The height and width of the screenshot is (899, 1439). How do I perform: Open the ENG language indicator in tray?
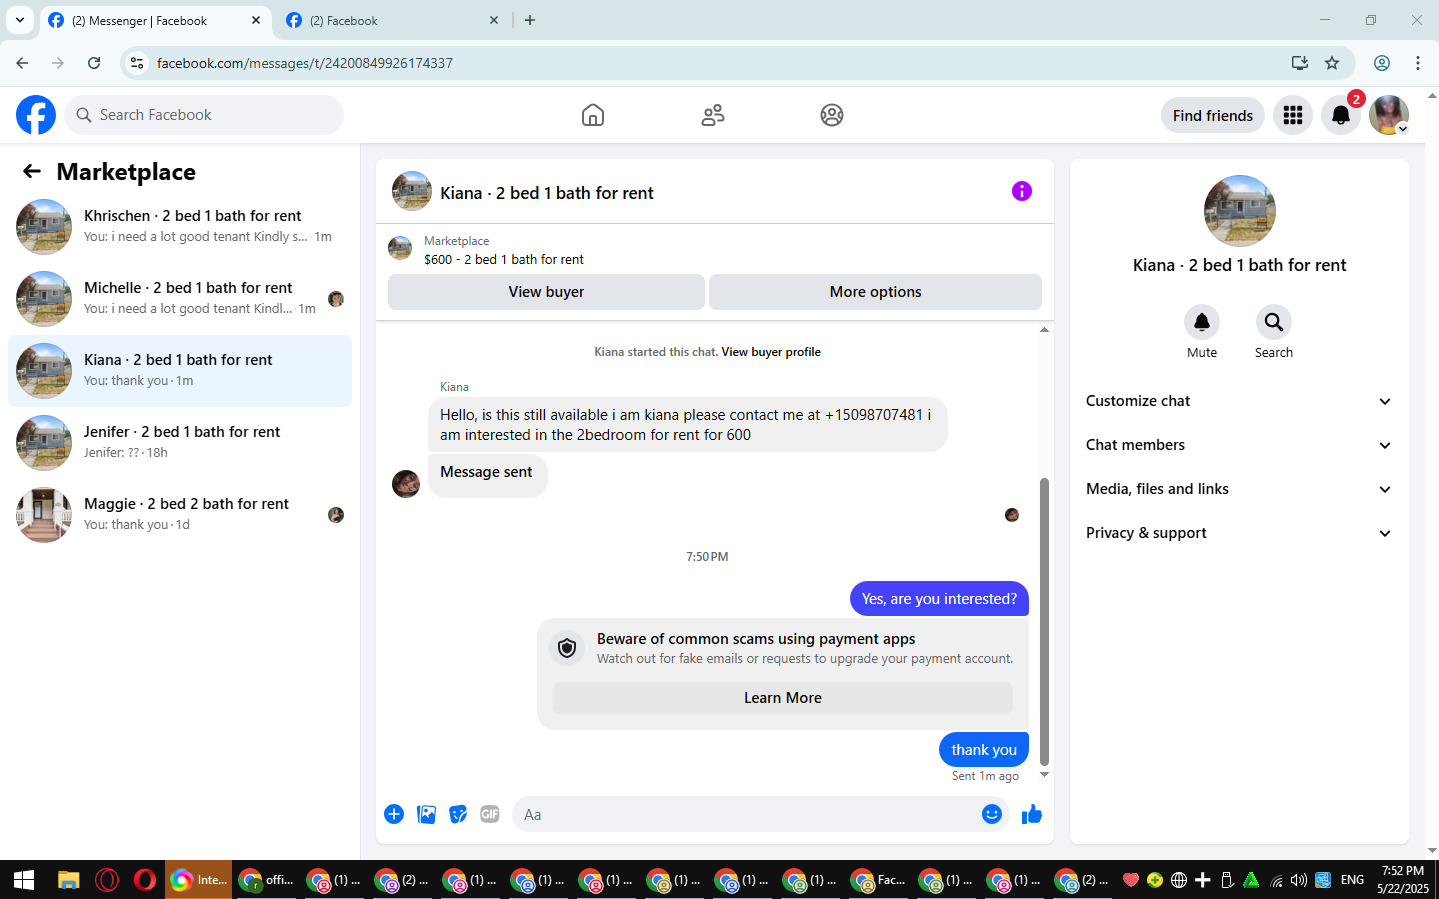(x=1352, y=880)
